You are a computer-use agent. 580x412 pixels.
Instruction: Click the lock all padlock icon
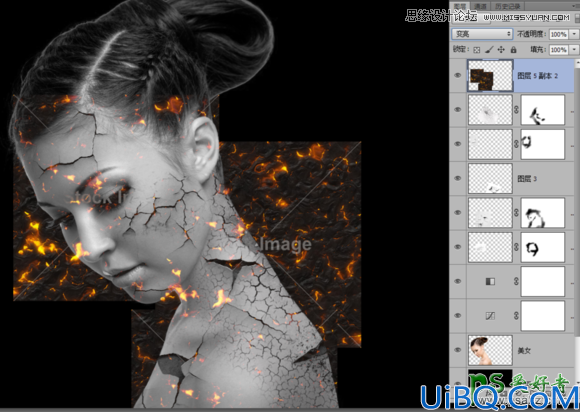coord(513,50)
